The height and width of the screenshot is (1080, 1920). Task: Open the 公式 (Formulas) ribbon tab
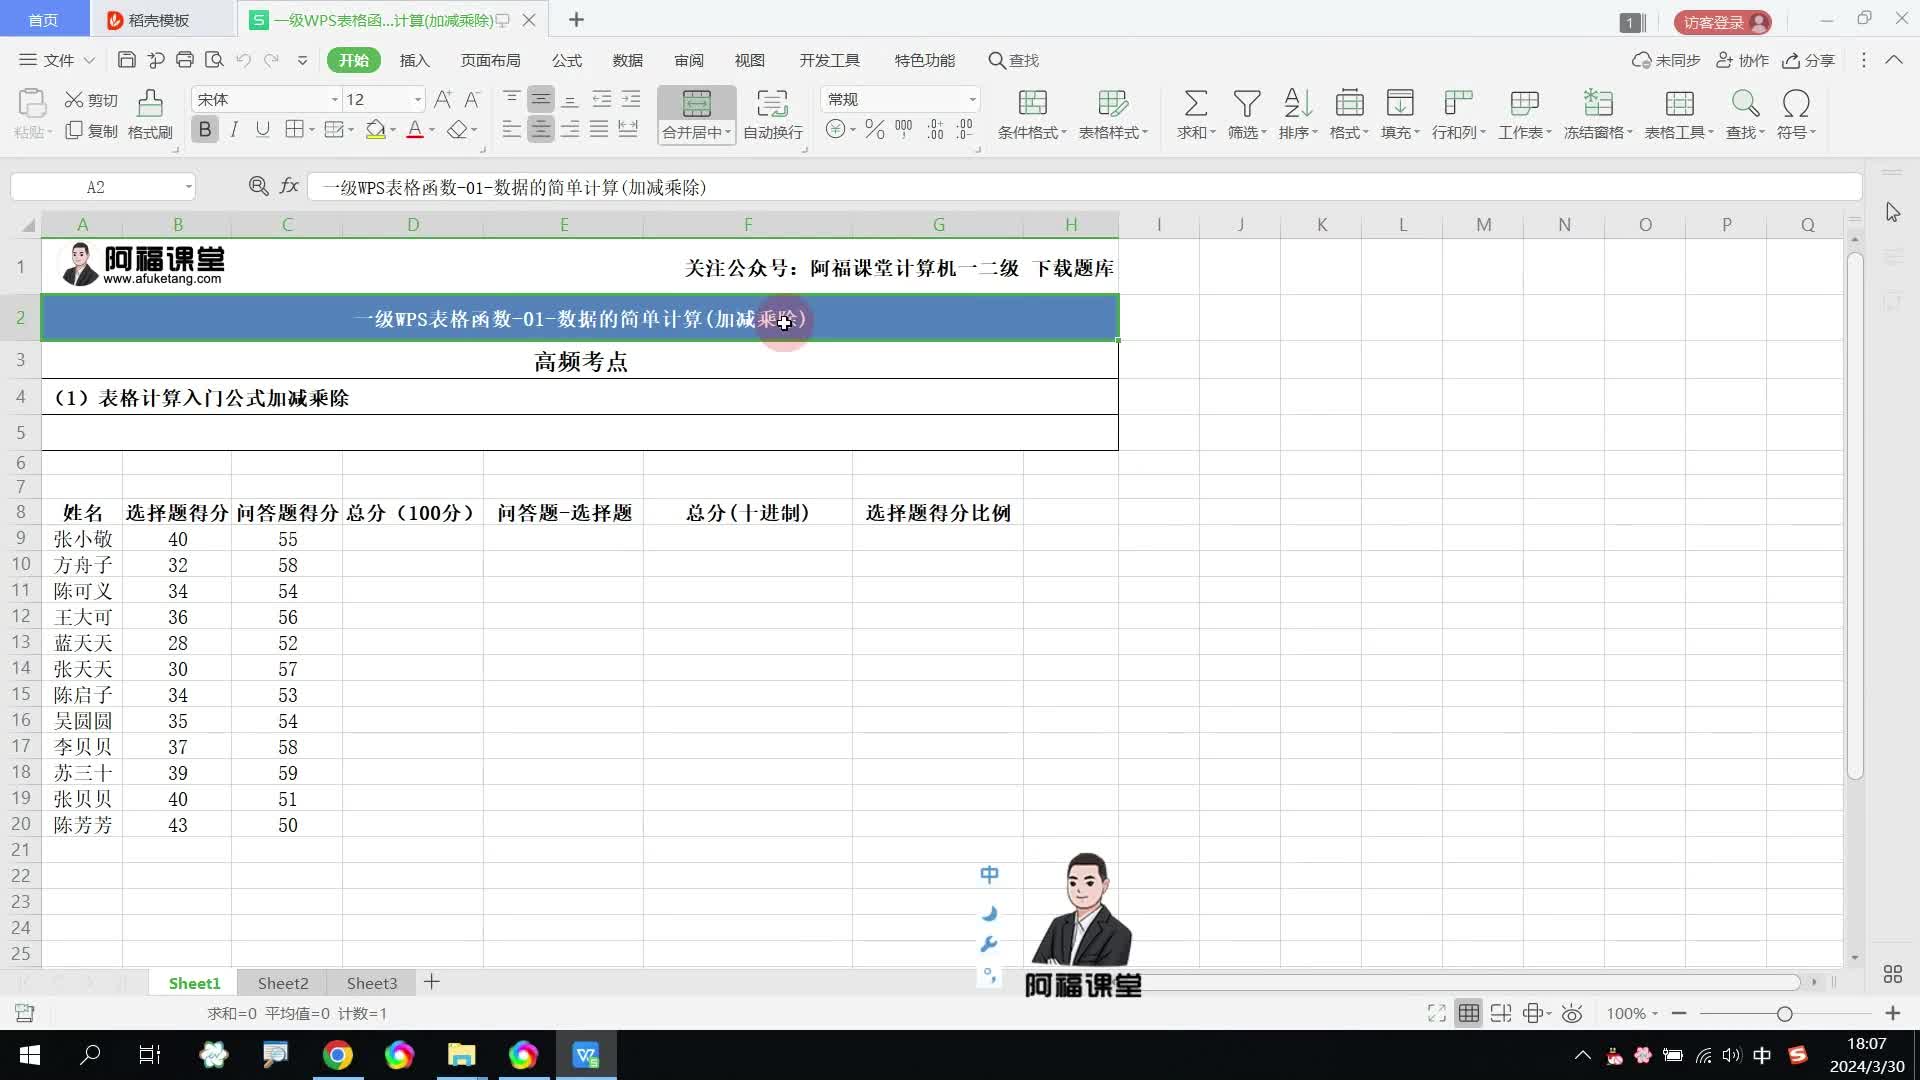pyautogui.click(x=566, y=60)
